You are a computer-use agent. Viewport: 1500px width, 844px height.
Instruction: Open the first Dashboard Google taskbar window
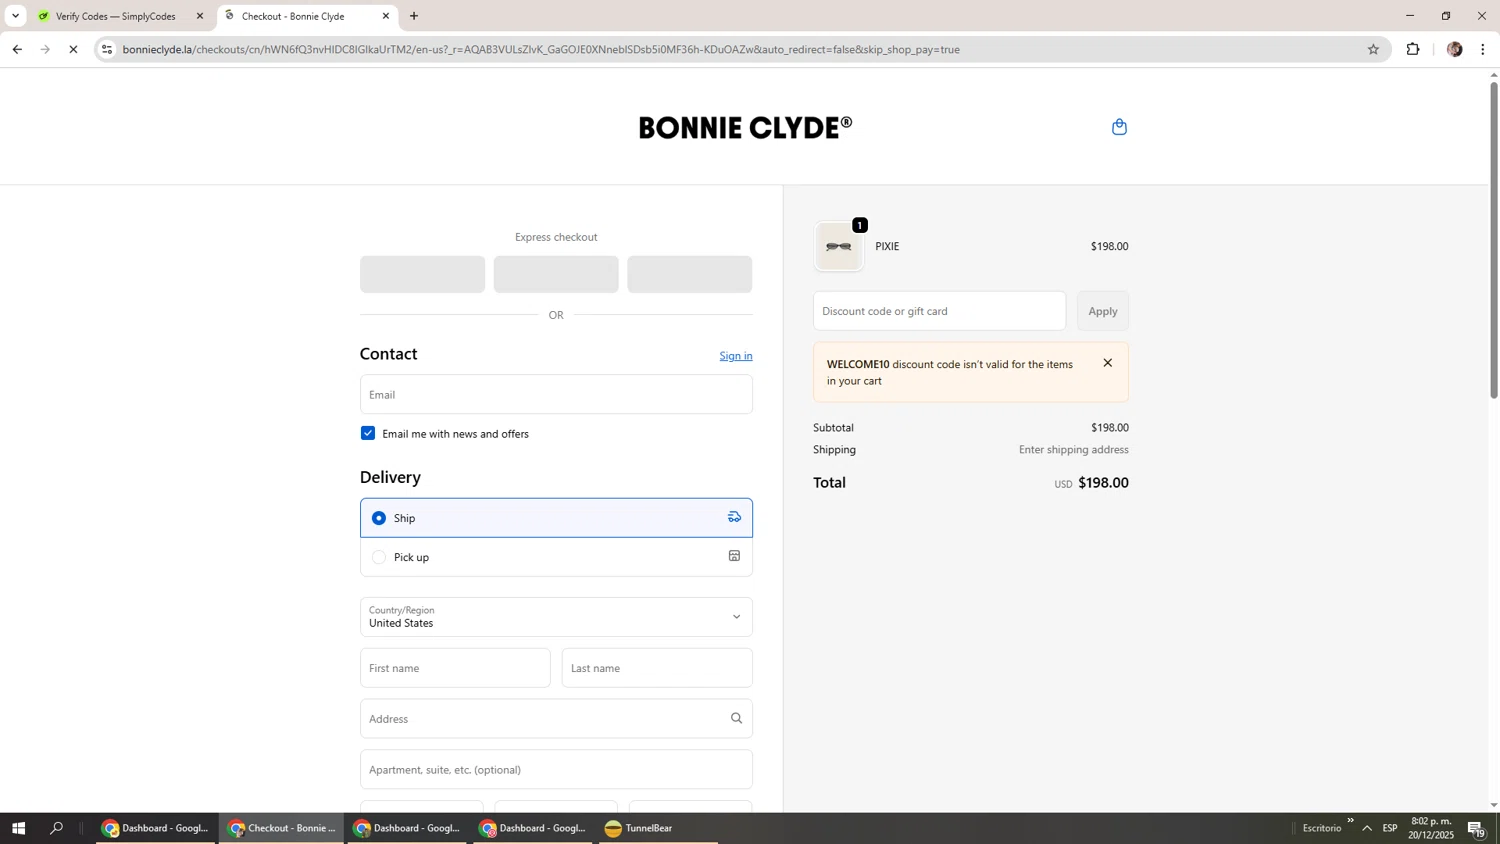tap(156, 828)
